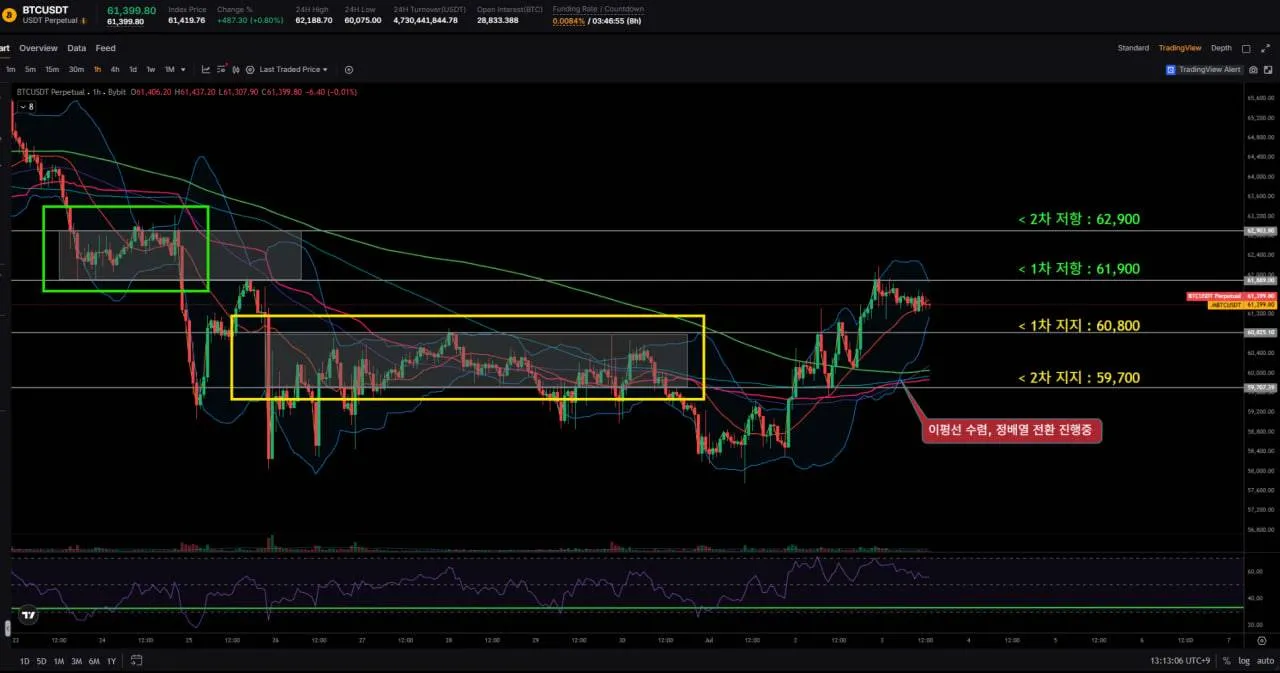Select the 4h timeframe

pos(115,70)
